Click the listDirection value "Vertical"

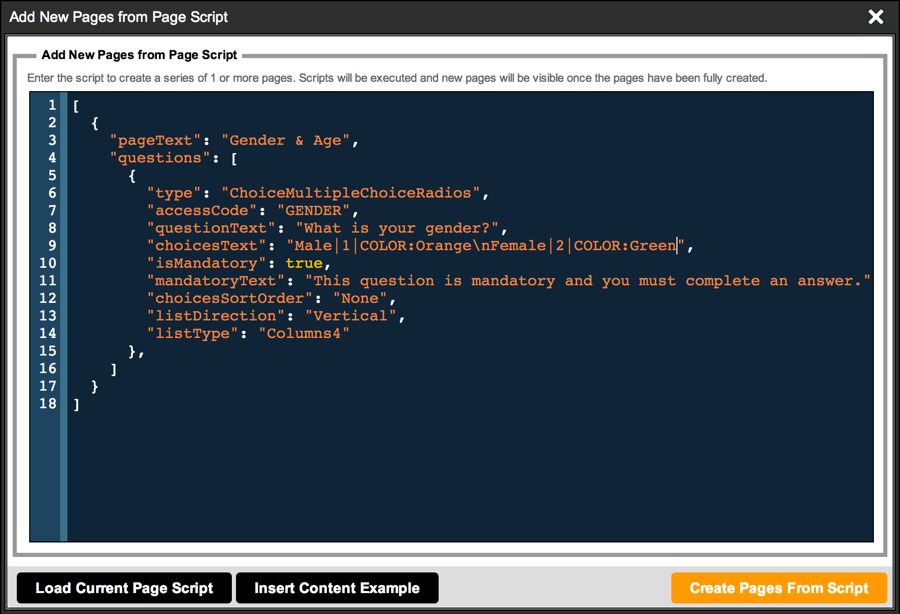pos(354,315)
